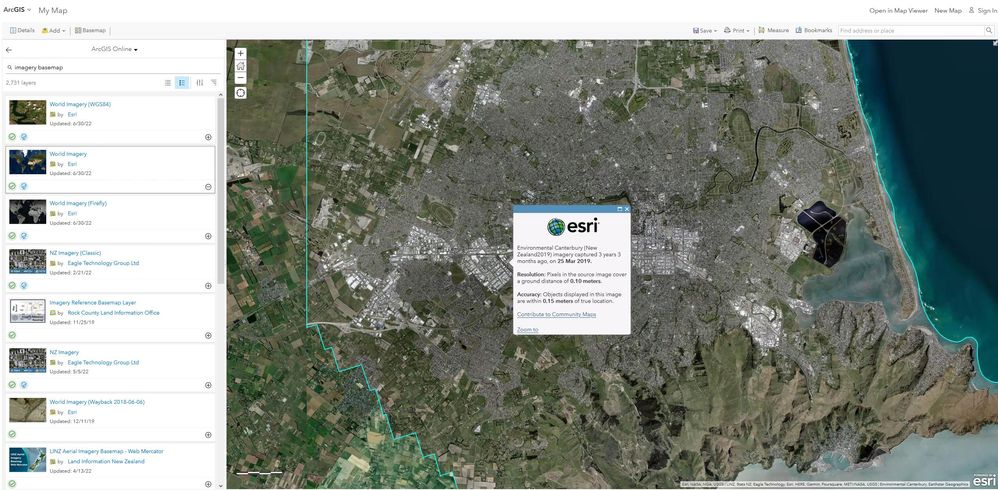Add World Imagery (WGS84) layer with plus icon
The image size is (998, 490).
tap(208, 137)
